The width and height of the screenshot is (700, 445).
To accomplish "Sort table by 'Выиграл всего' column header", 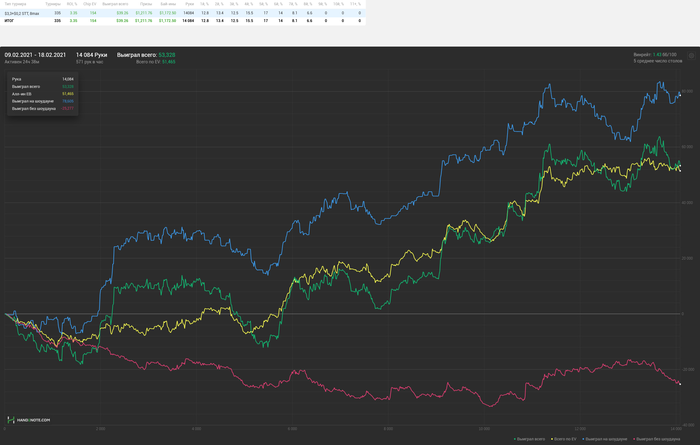I will pos(115,4).
